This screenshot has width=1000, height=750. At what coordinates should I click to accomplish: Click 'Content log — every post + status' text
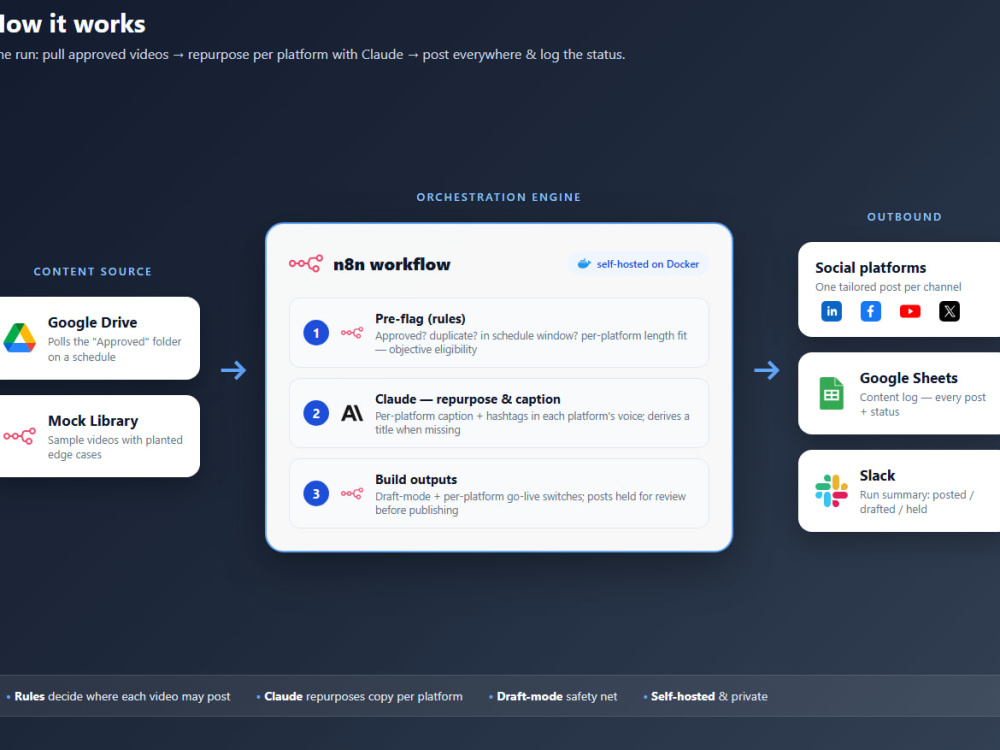point(923,404)
